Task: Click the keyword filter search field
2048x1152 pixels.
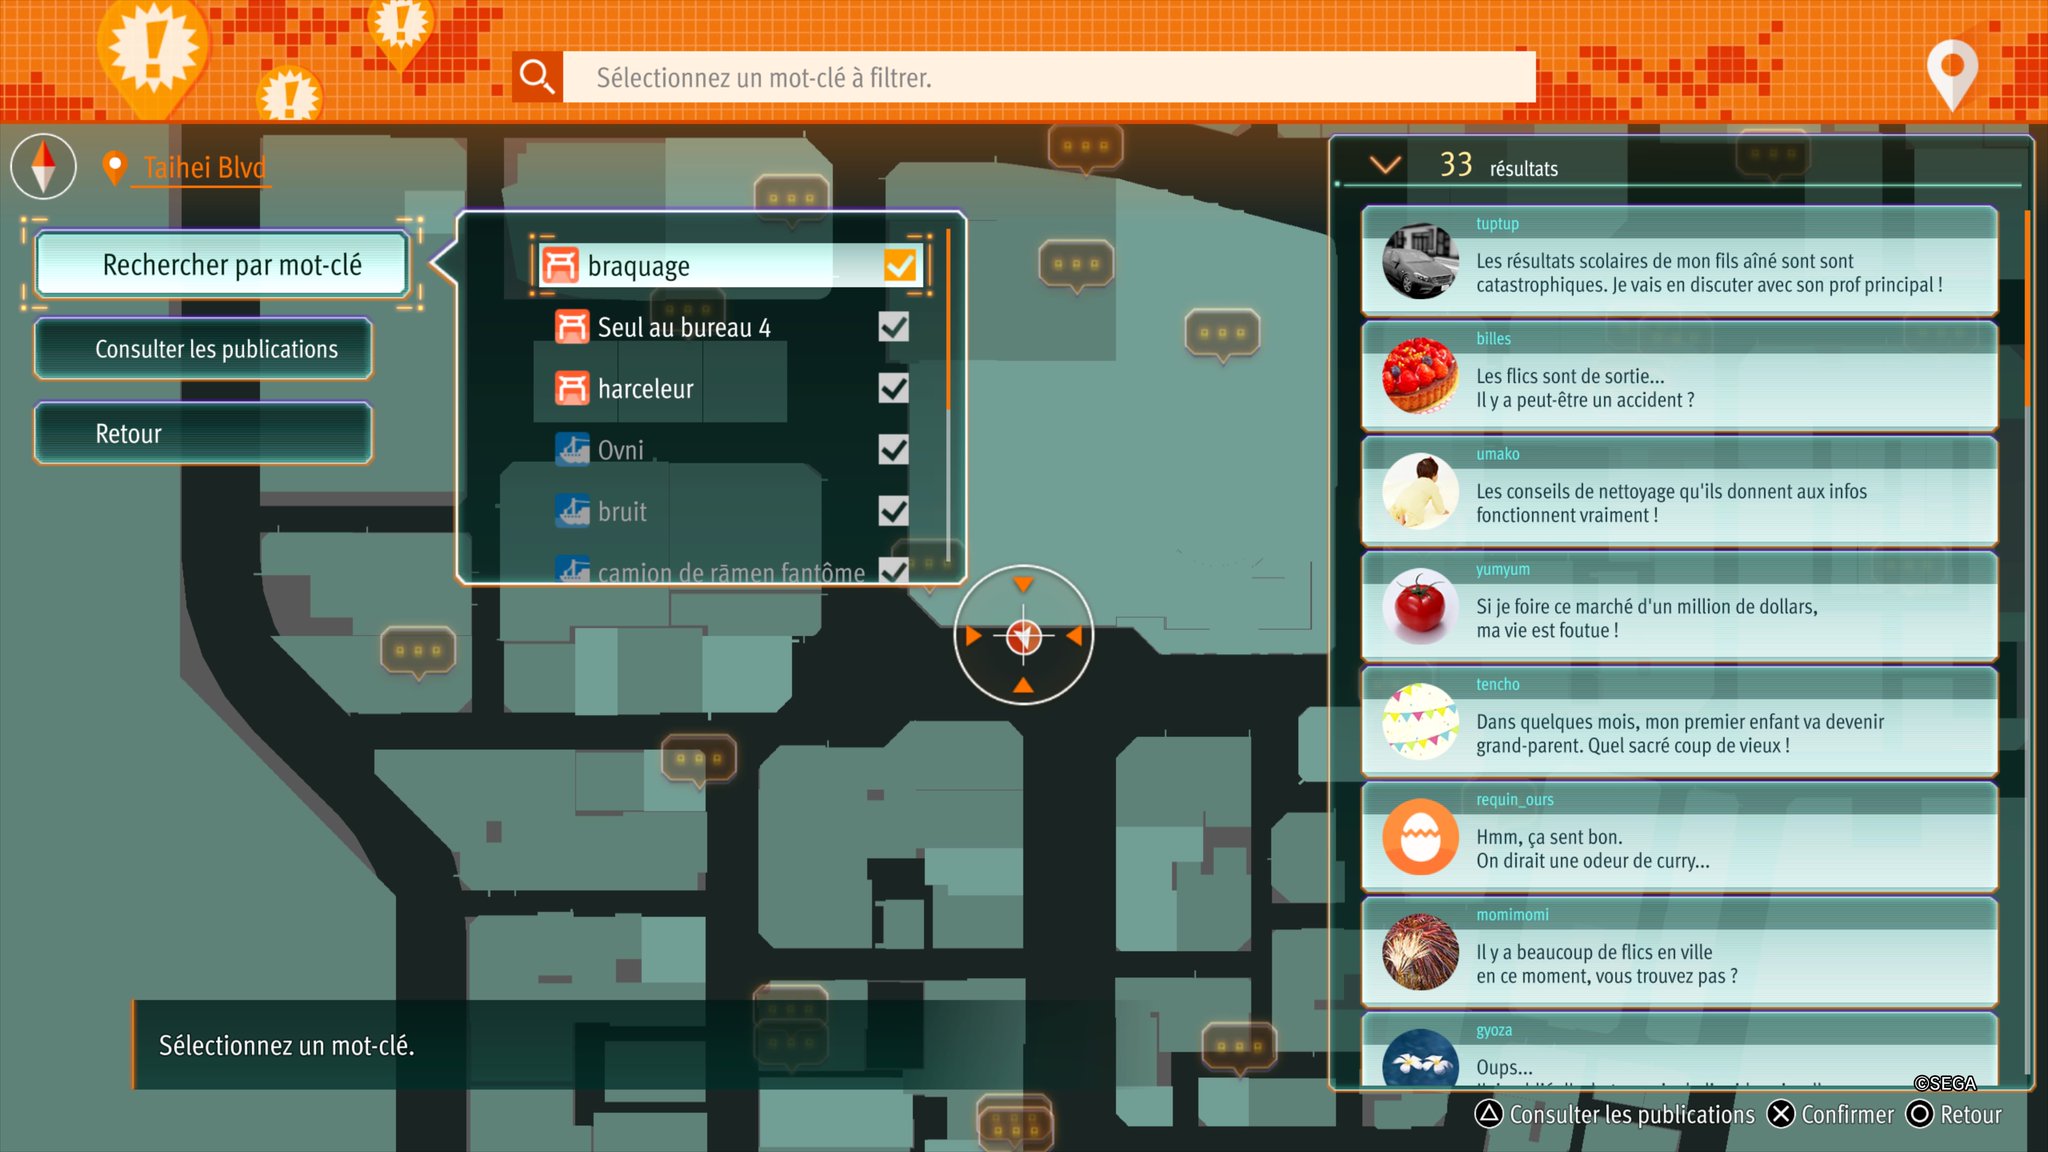Action: pyautogui.click(x=1049, y=77)
